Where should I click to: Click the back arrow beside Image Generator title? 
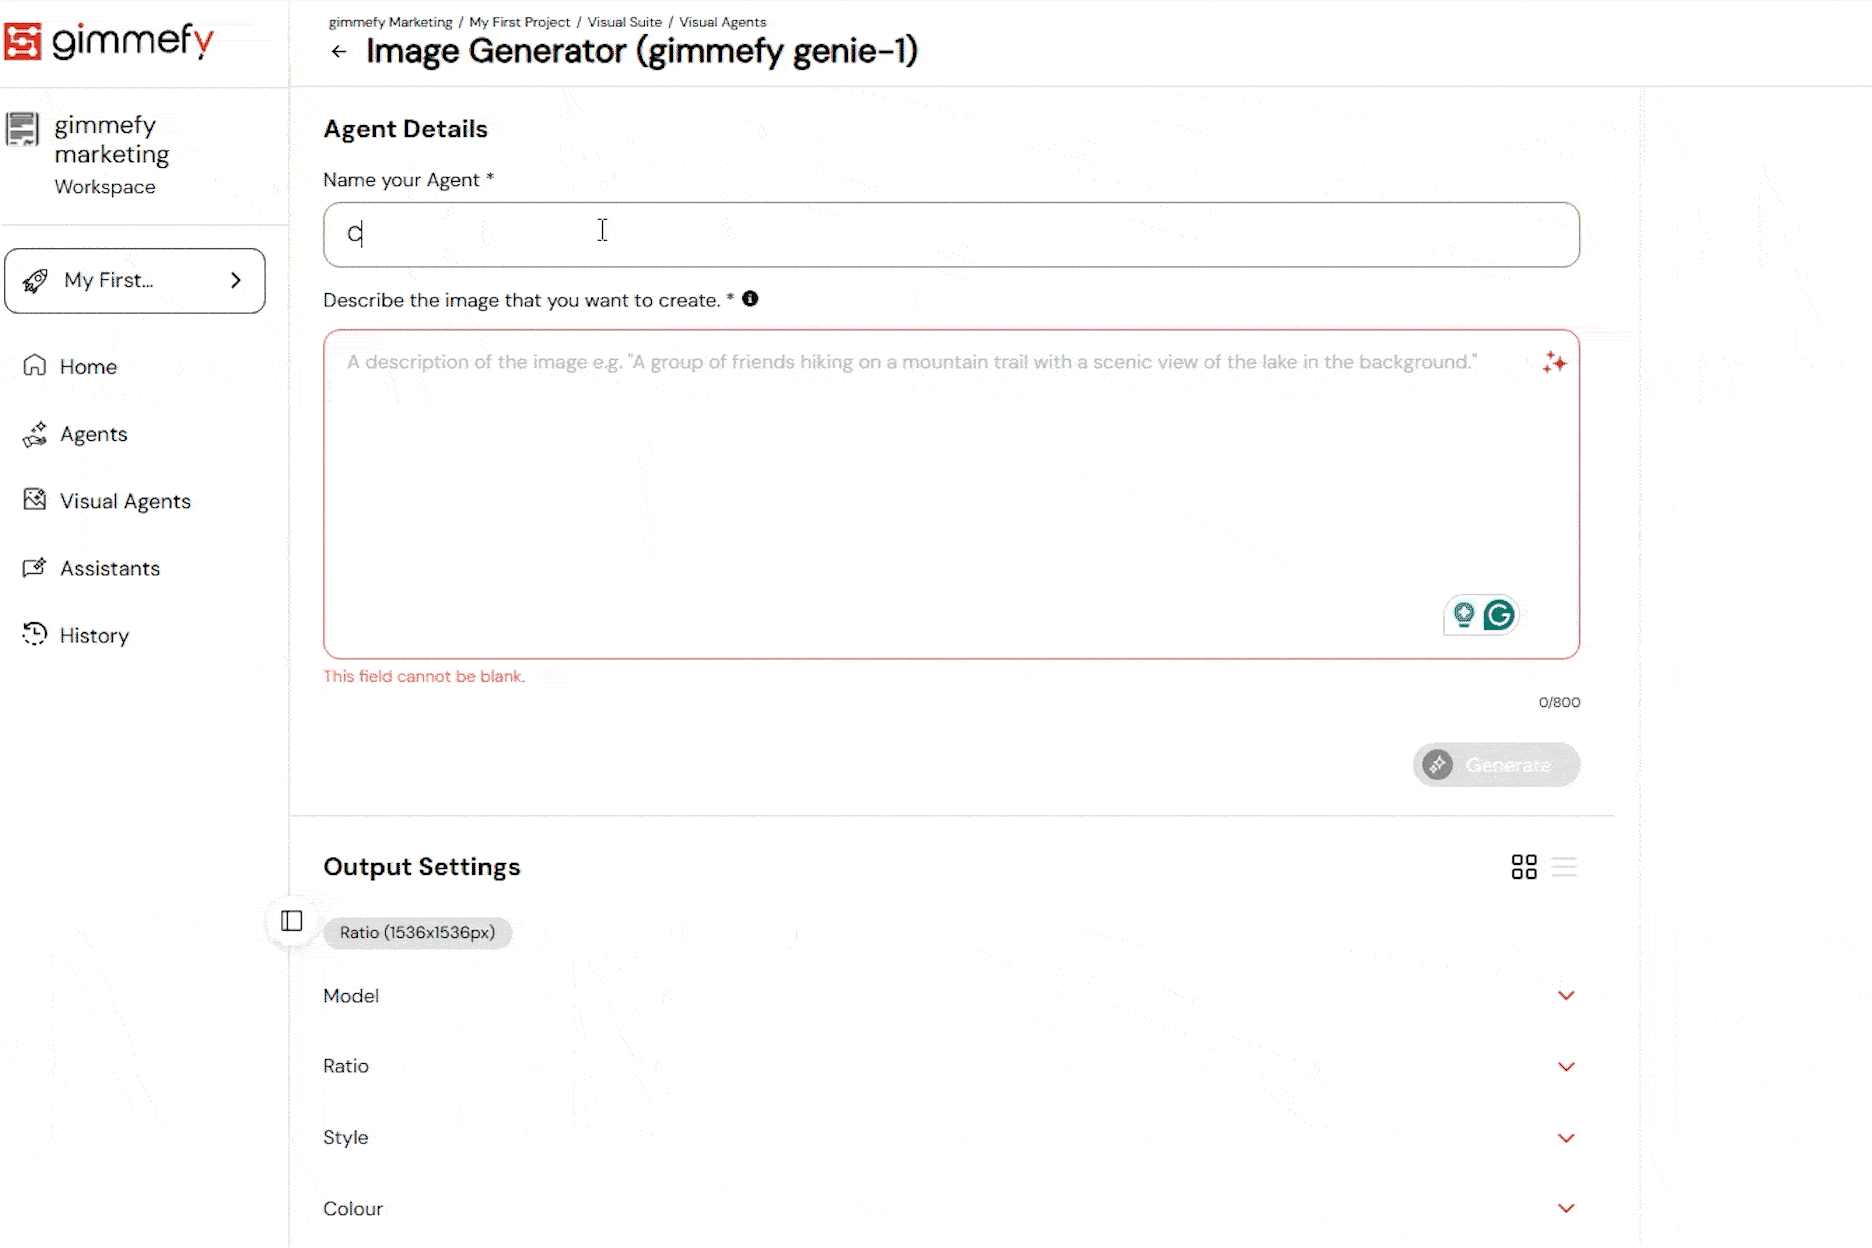coord(339,52)
